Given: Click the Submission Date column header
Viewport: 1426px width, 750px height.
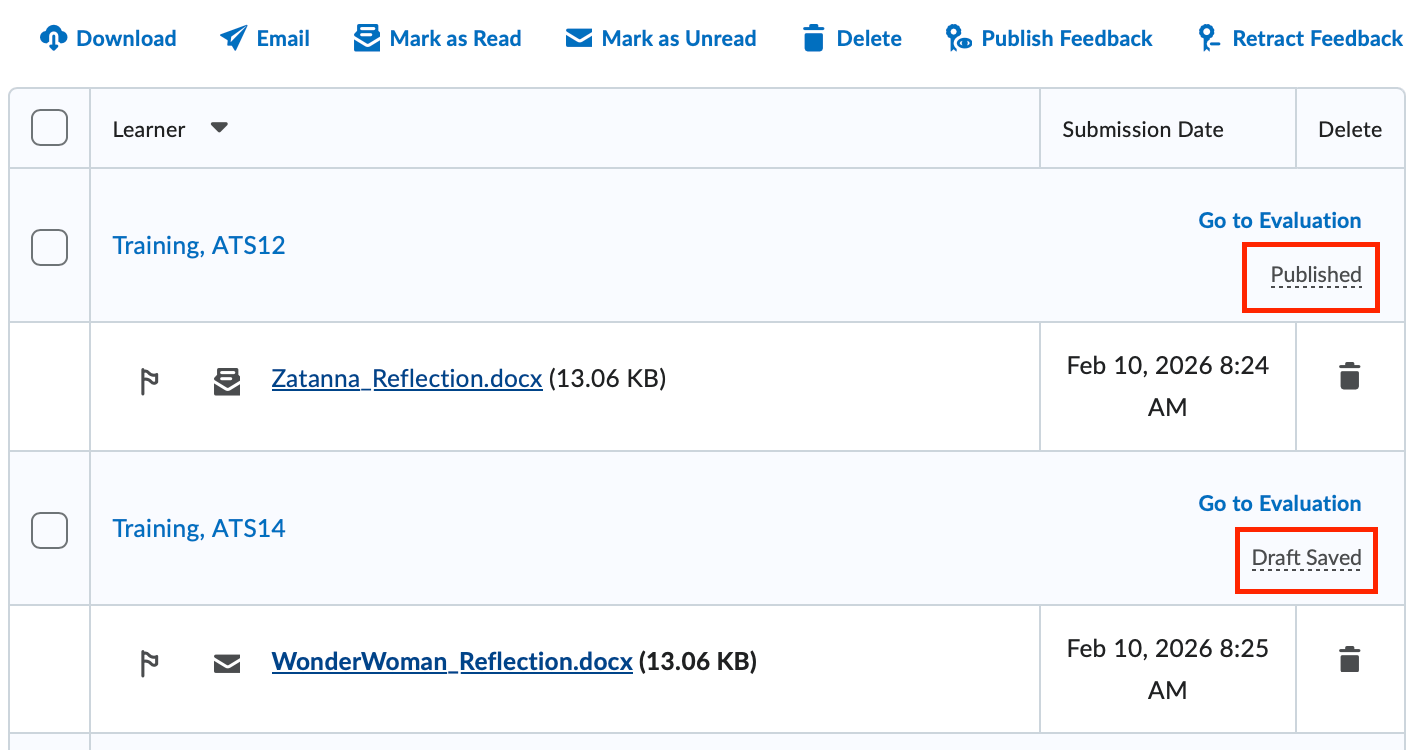Looking at the screenshot, I should tap(1142, 129).
